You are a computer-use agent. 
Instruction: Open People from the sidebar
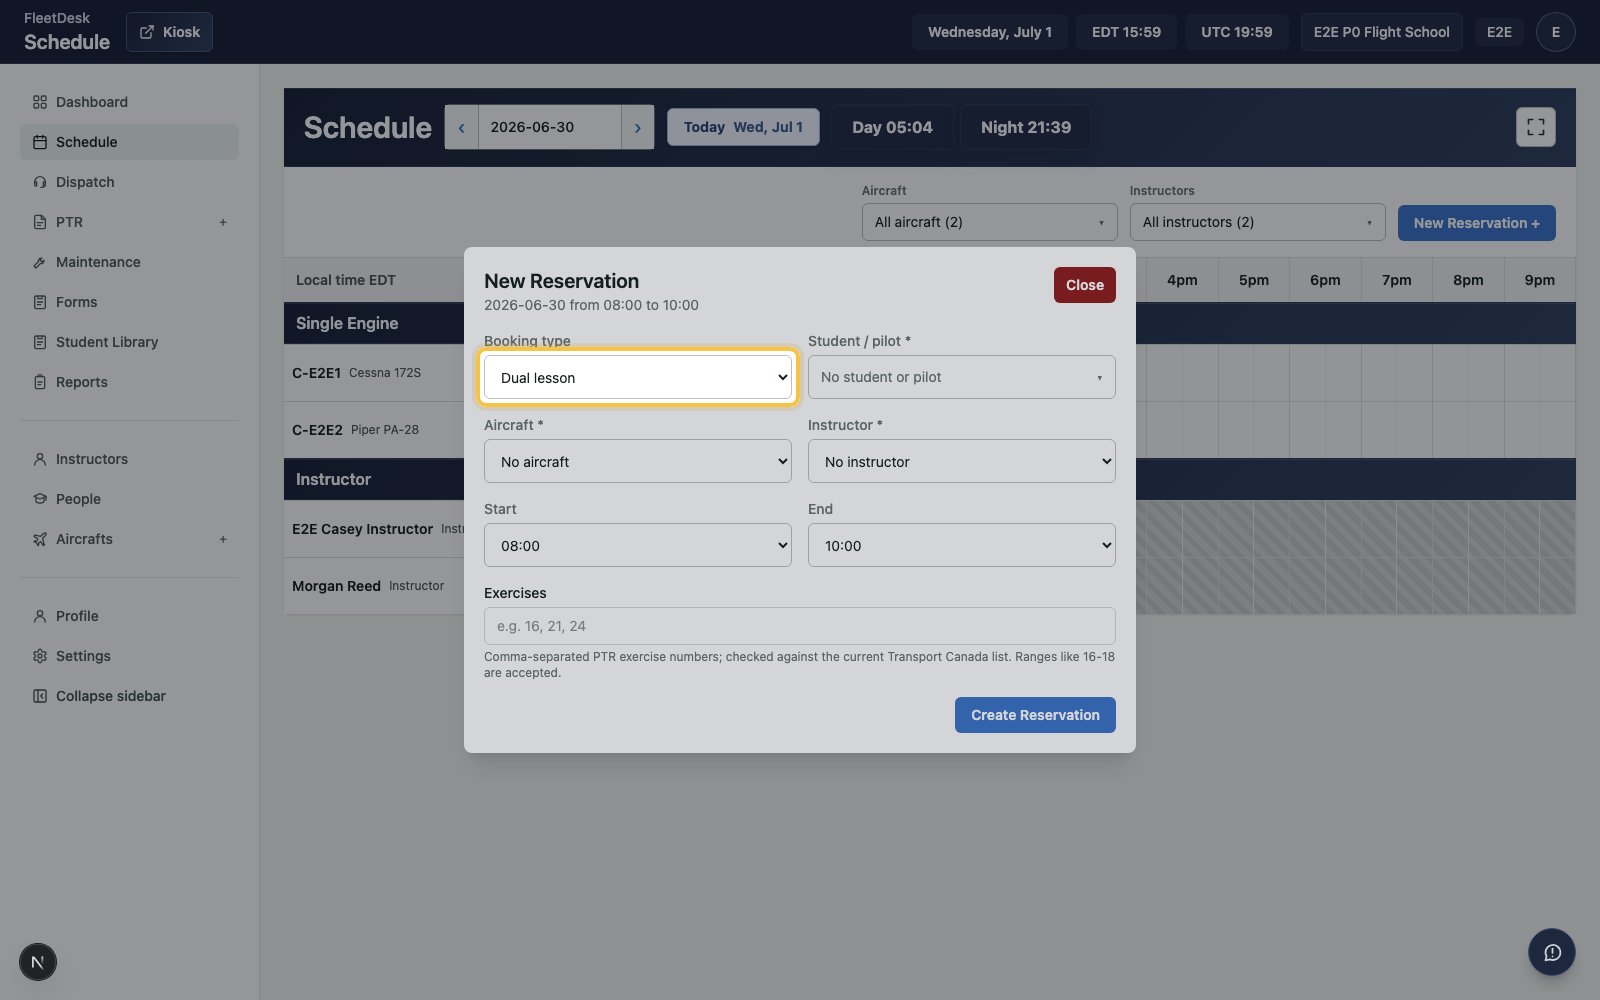click(129, 499)
